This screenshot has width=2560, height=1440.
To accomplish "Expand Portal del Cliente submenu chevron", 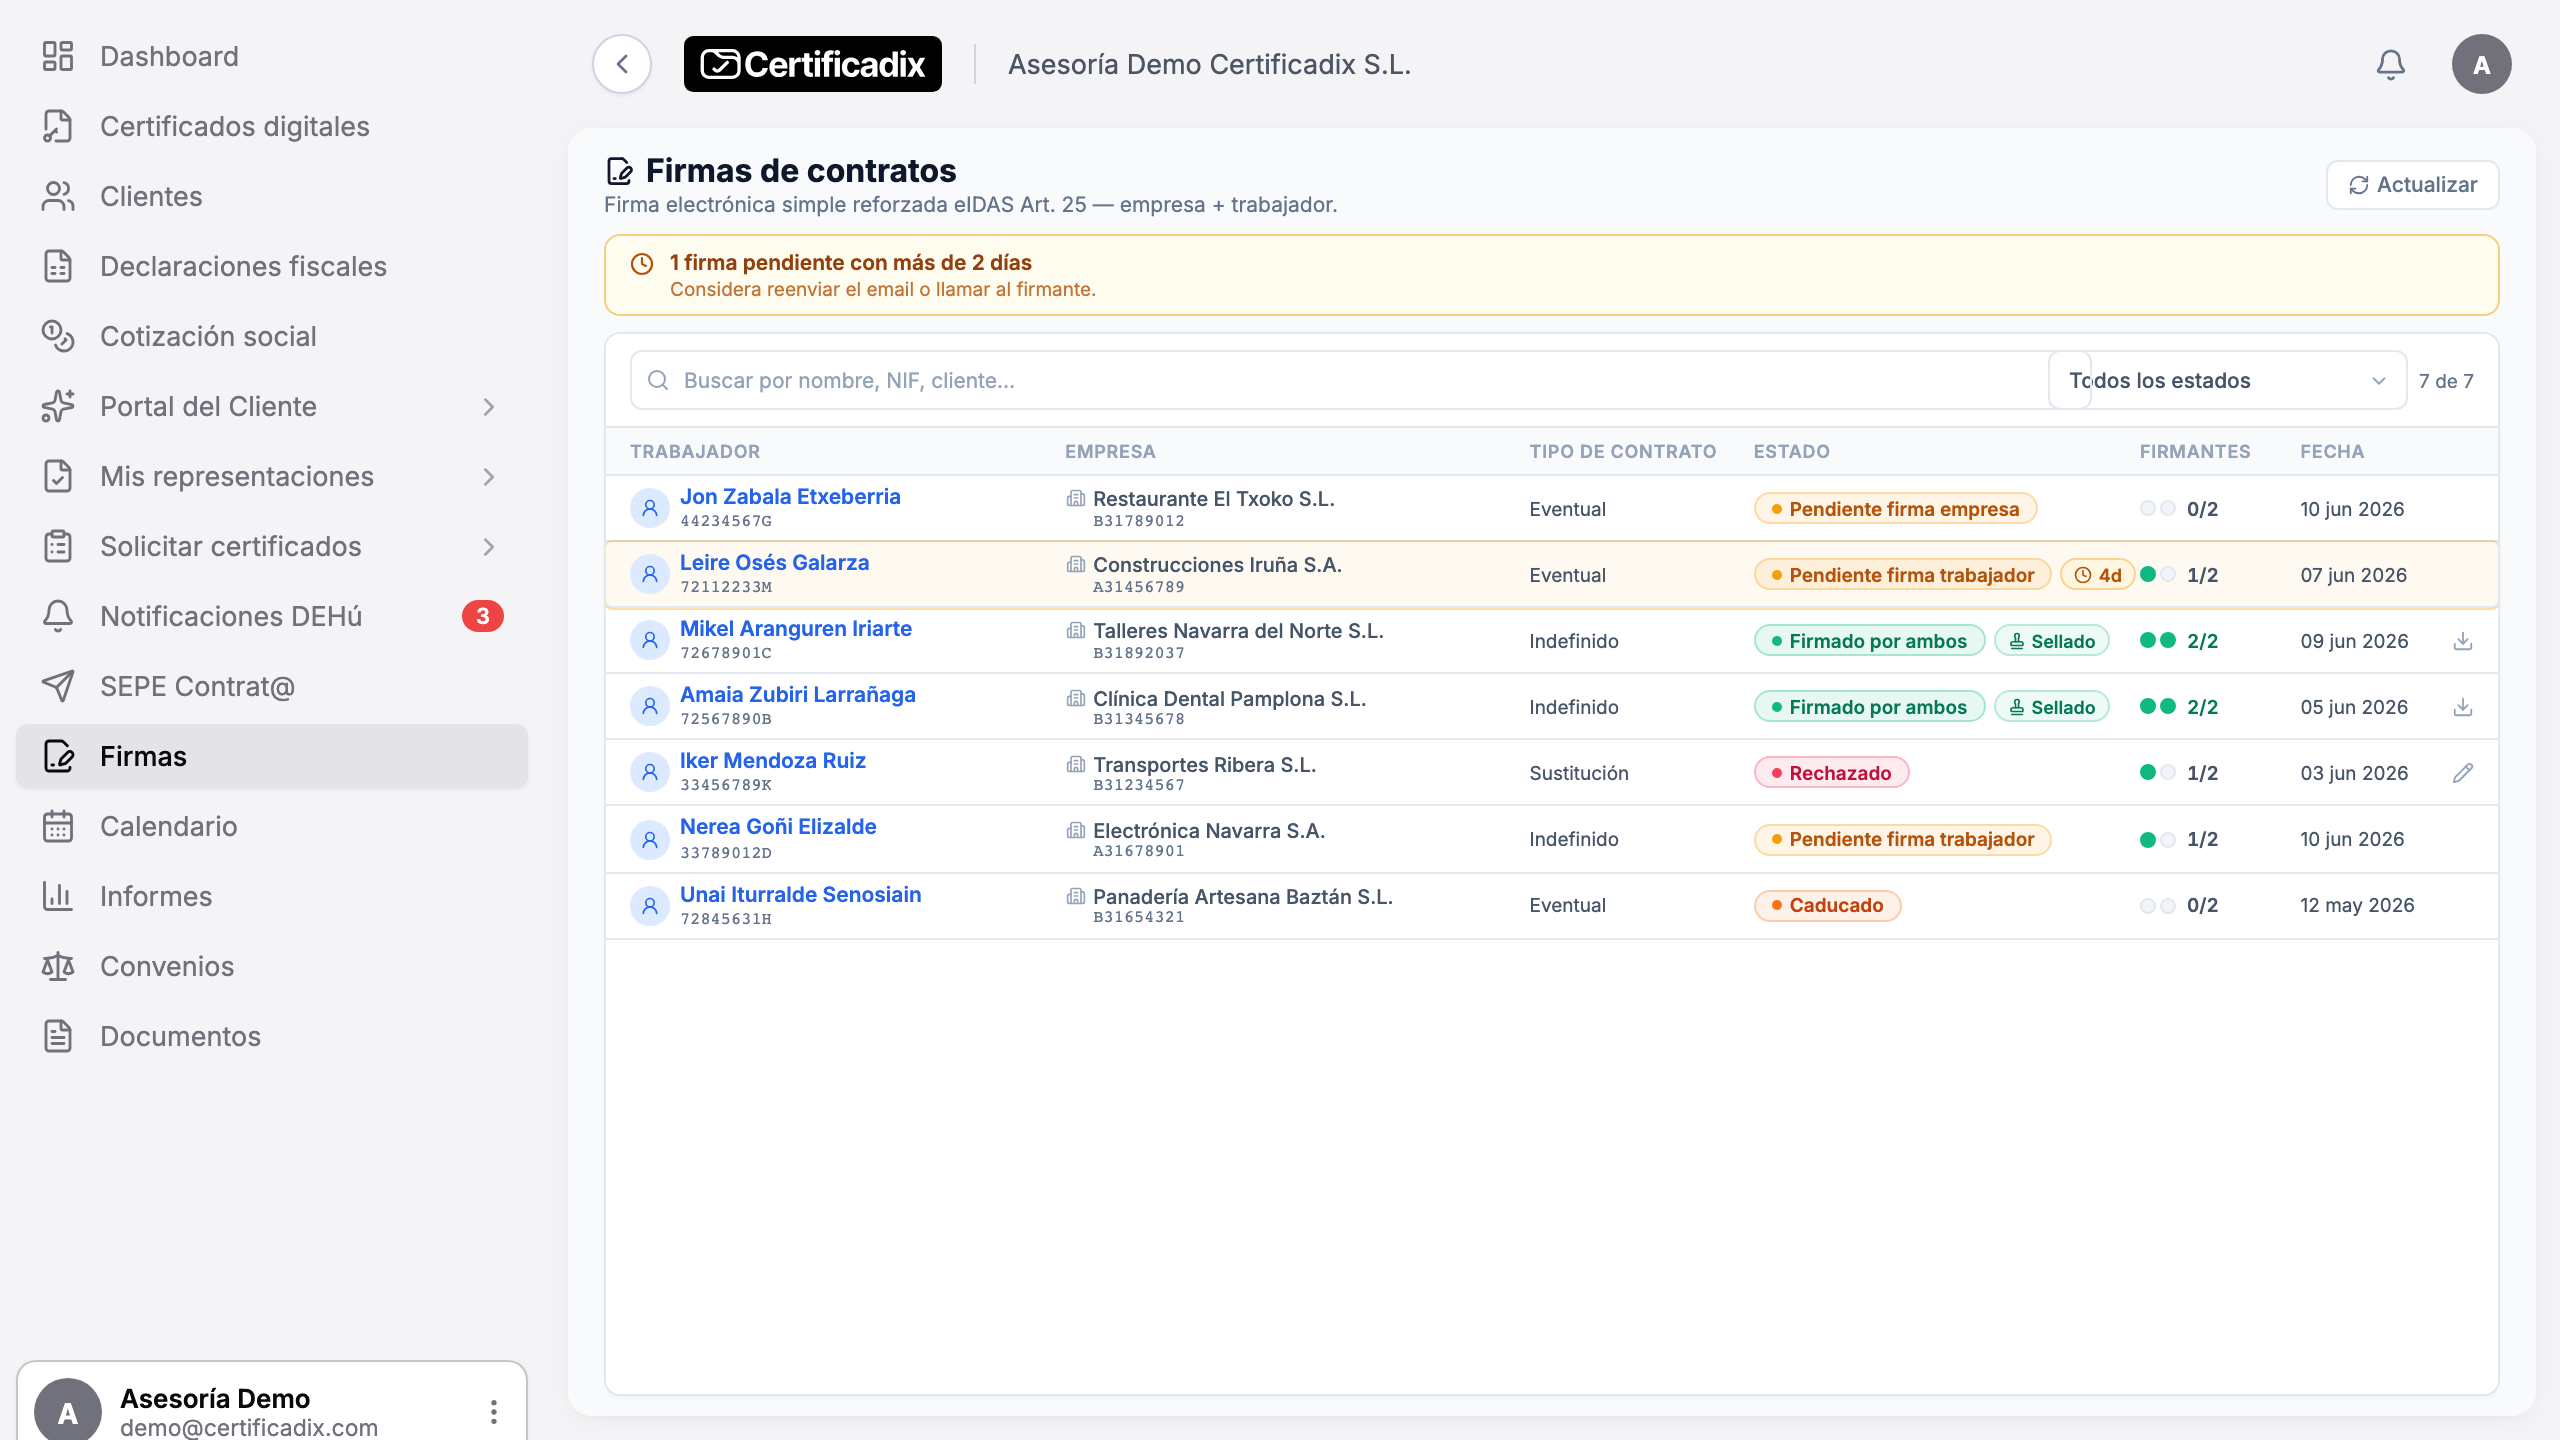I will (x=489, y=407).
